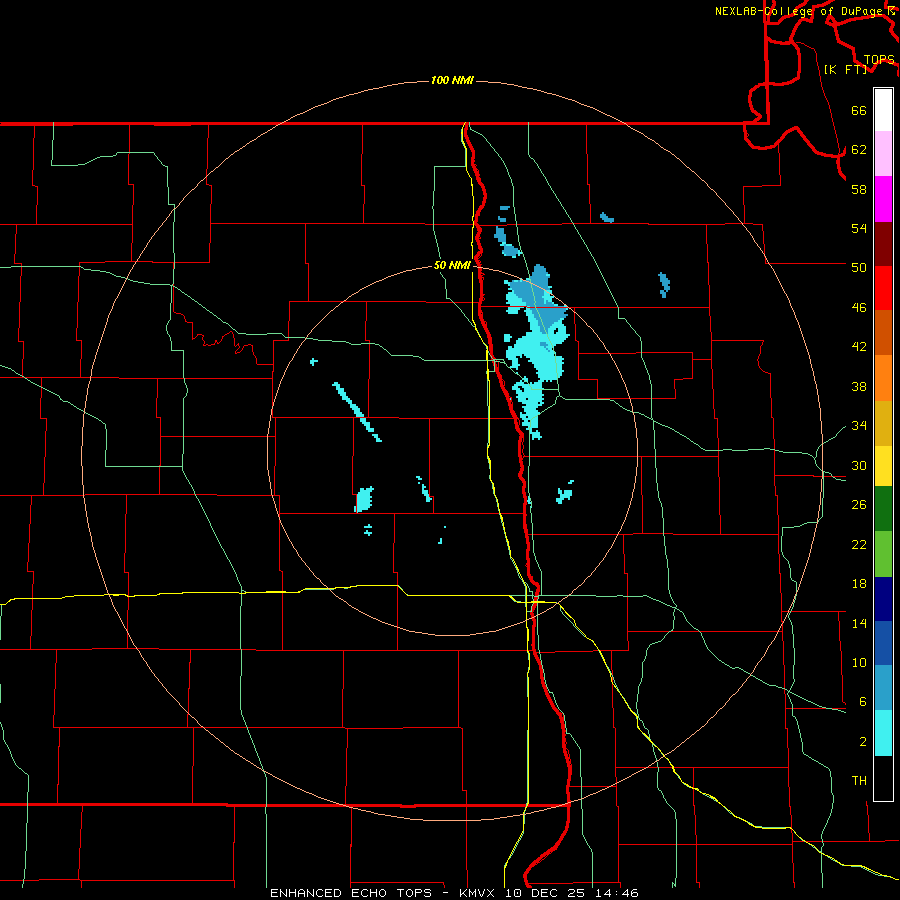Click the magenta legend swatch
900x900 pixels.
[883, 199]
